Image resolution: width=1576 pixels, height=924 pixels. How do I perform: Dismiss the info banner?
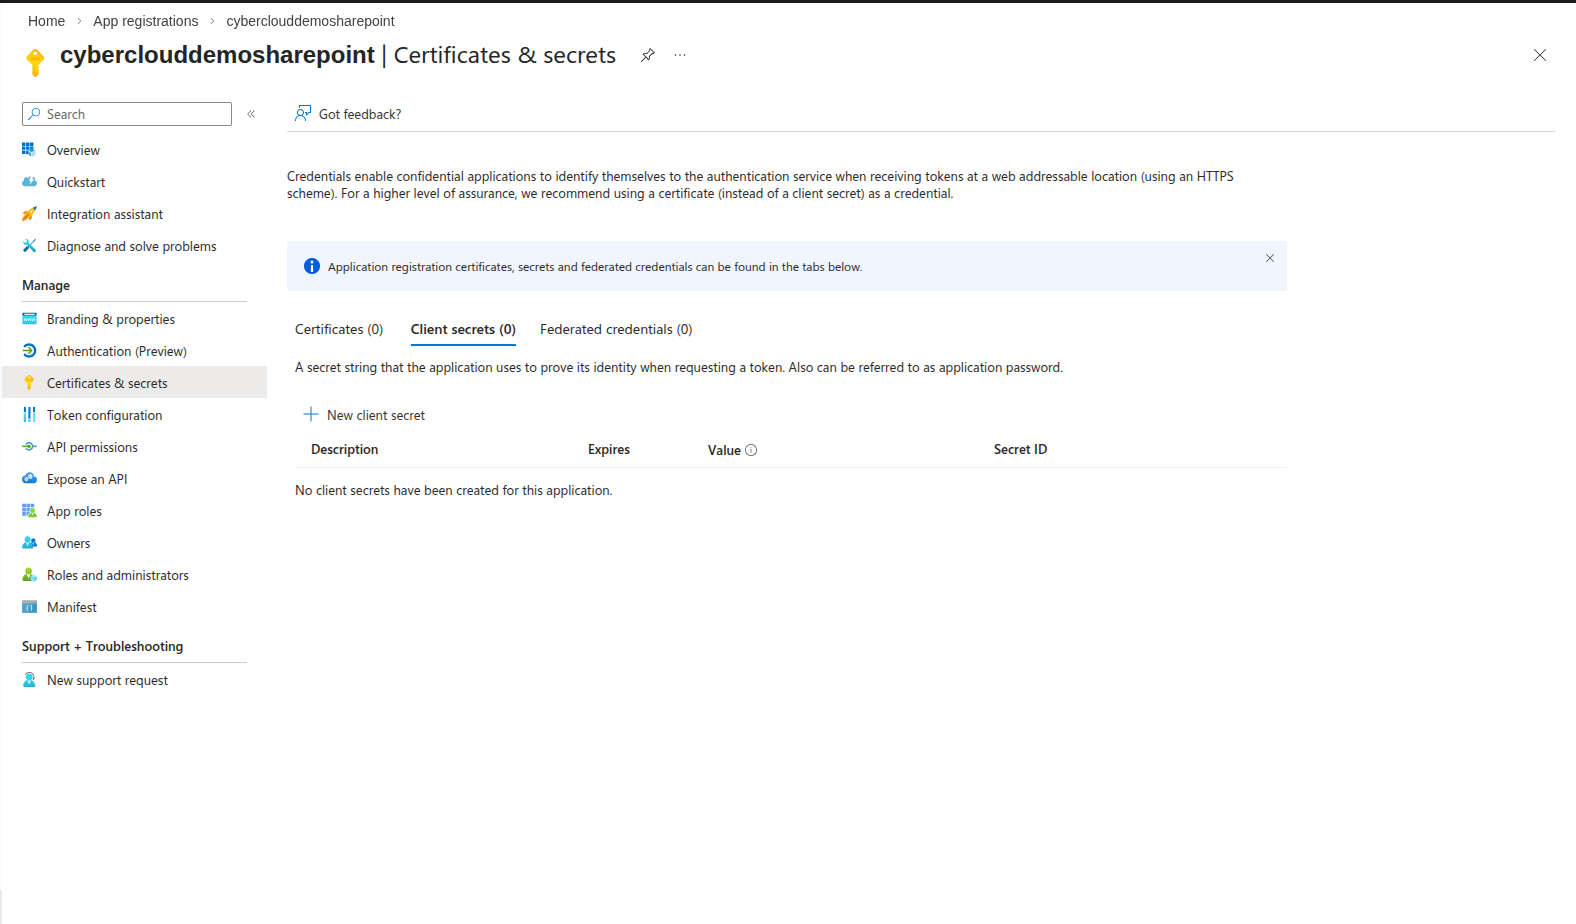(1270, 258)
